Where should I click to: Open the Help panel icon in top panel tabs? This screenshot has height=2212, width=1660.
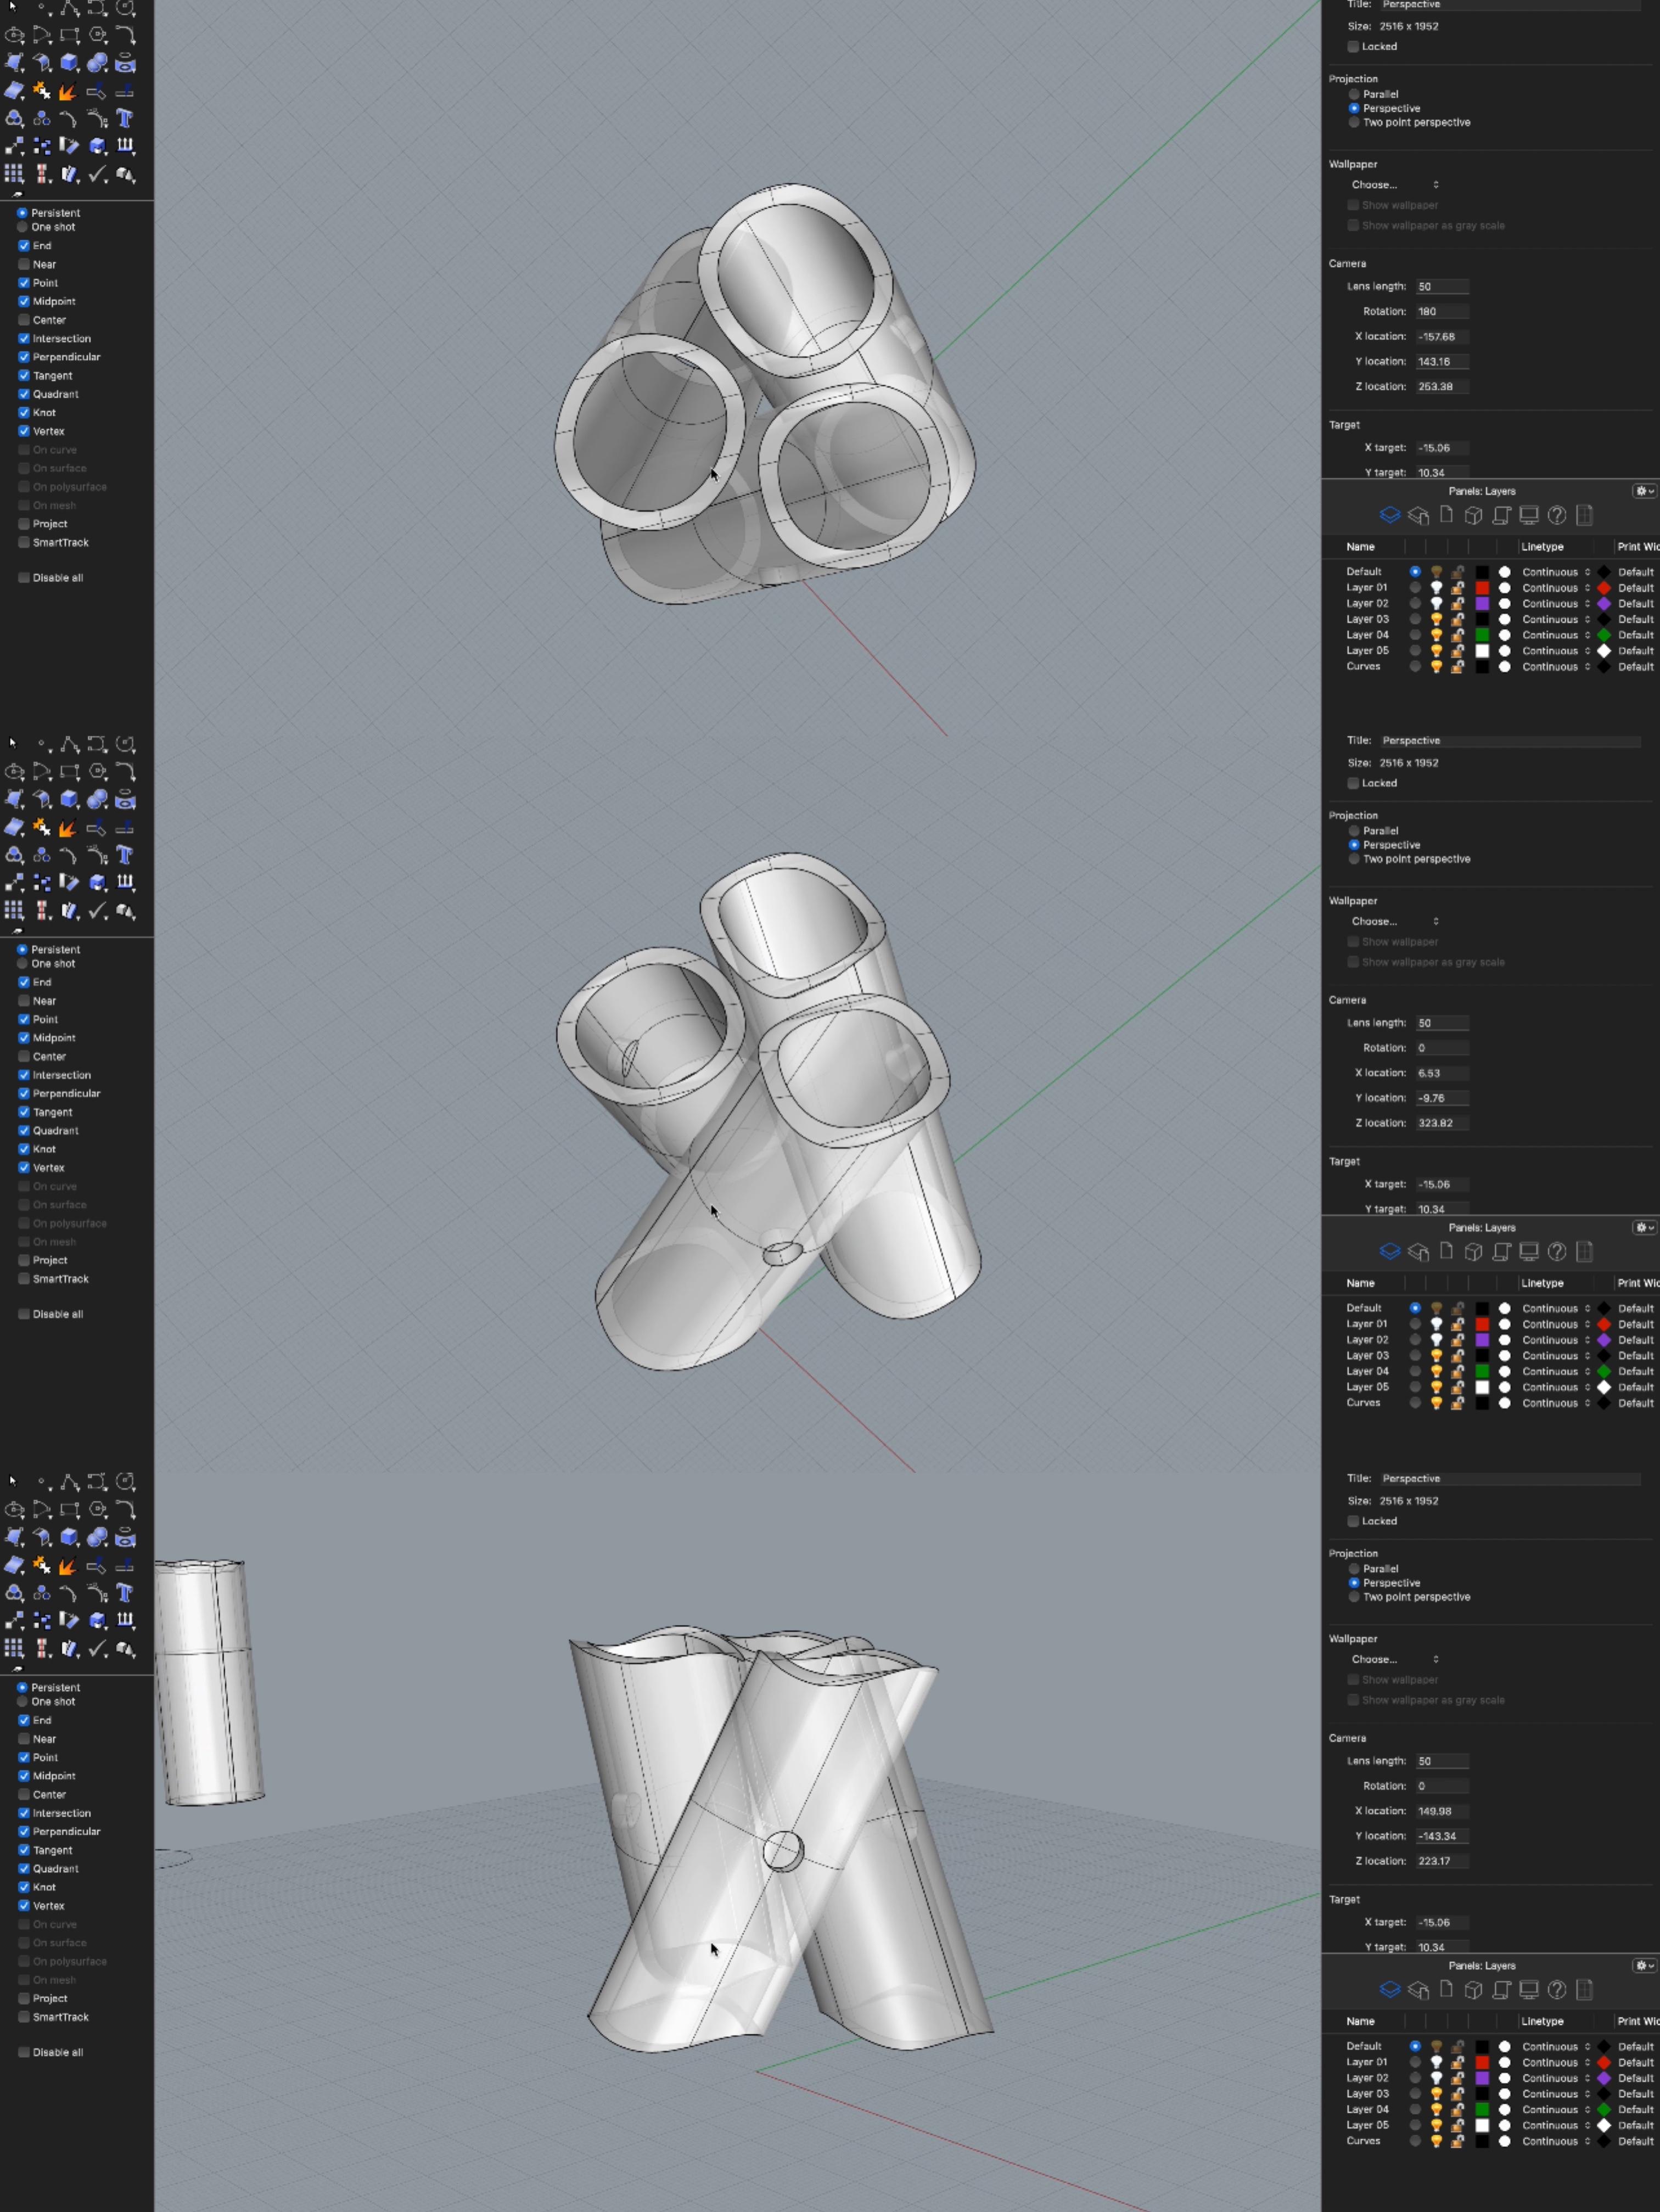pos(1556,515)
